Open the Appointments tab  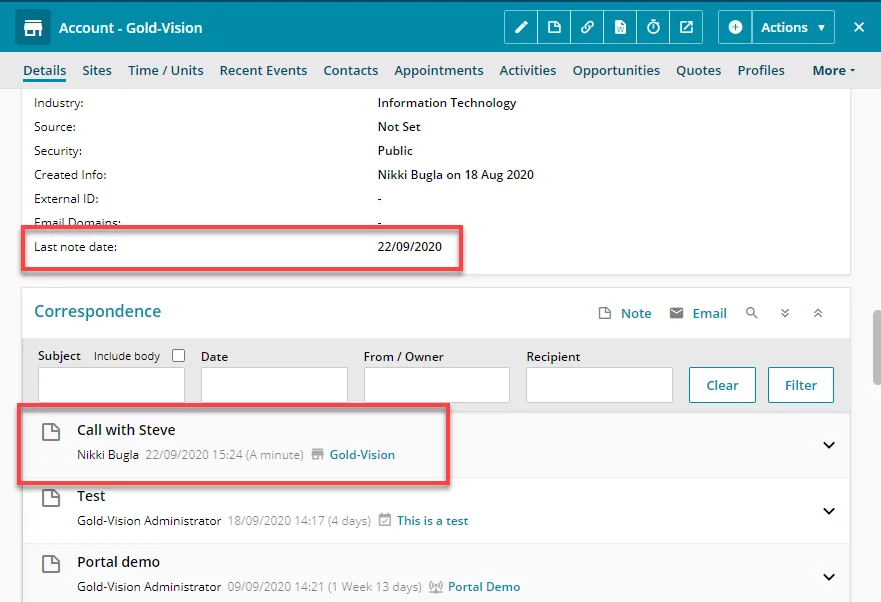pyautogui.click(x=438, y=70)
